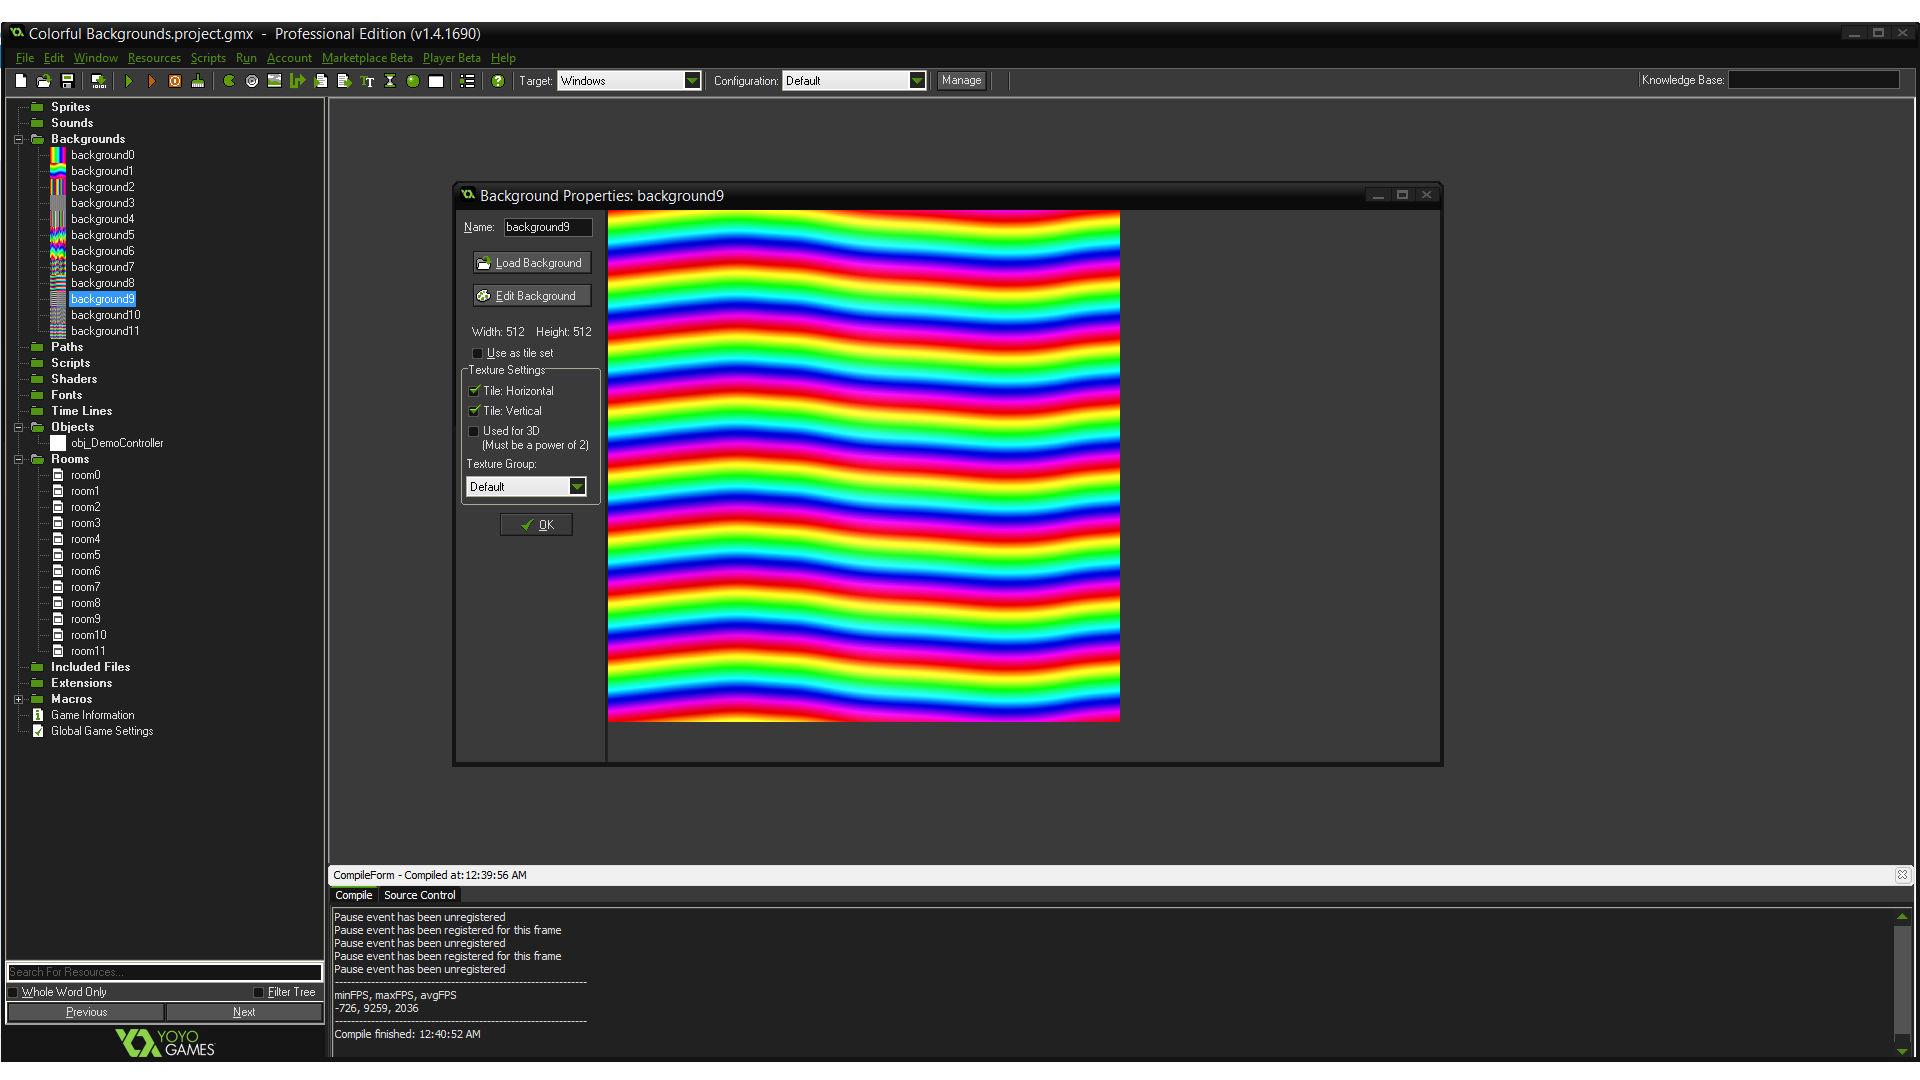This screenshot has height=1080, width=1920.
Task: Create a new timeline via the hourglass icon
Action: pos(390,81)
